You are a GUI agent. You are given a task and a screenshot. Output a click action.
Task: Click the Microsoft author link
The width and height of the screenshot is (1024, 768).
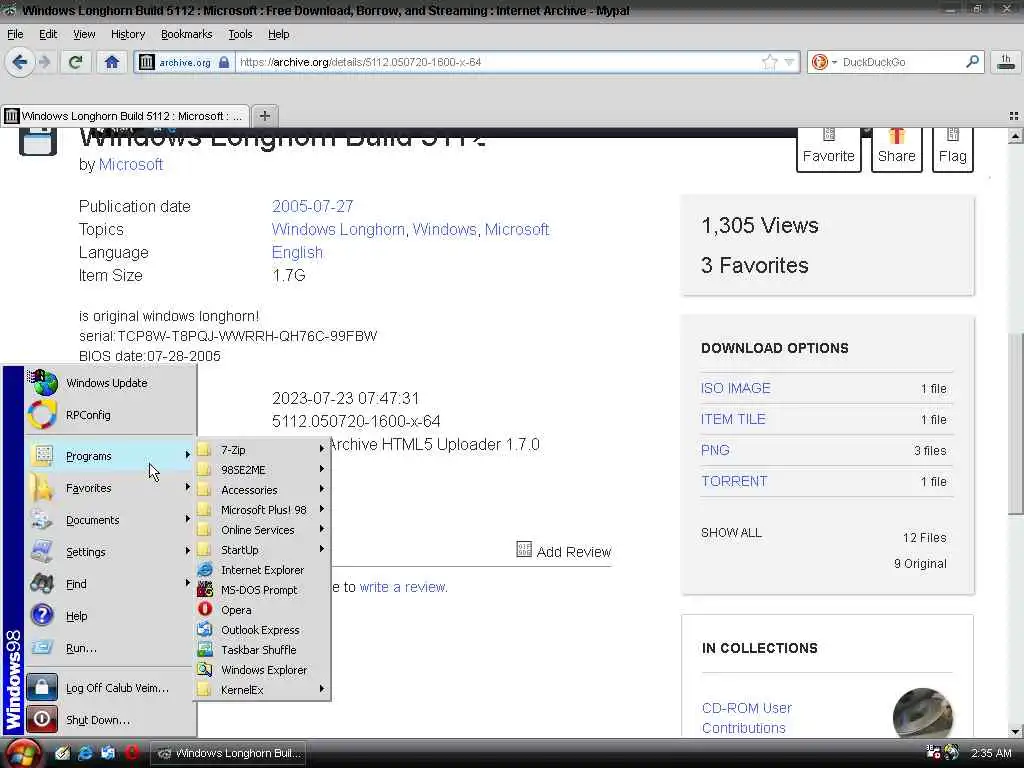[x=131, y=165]
